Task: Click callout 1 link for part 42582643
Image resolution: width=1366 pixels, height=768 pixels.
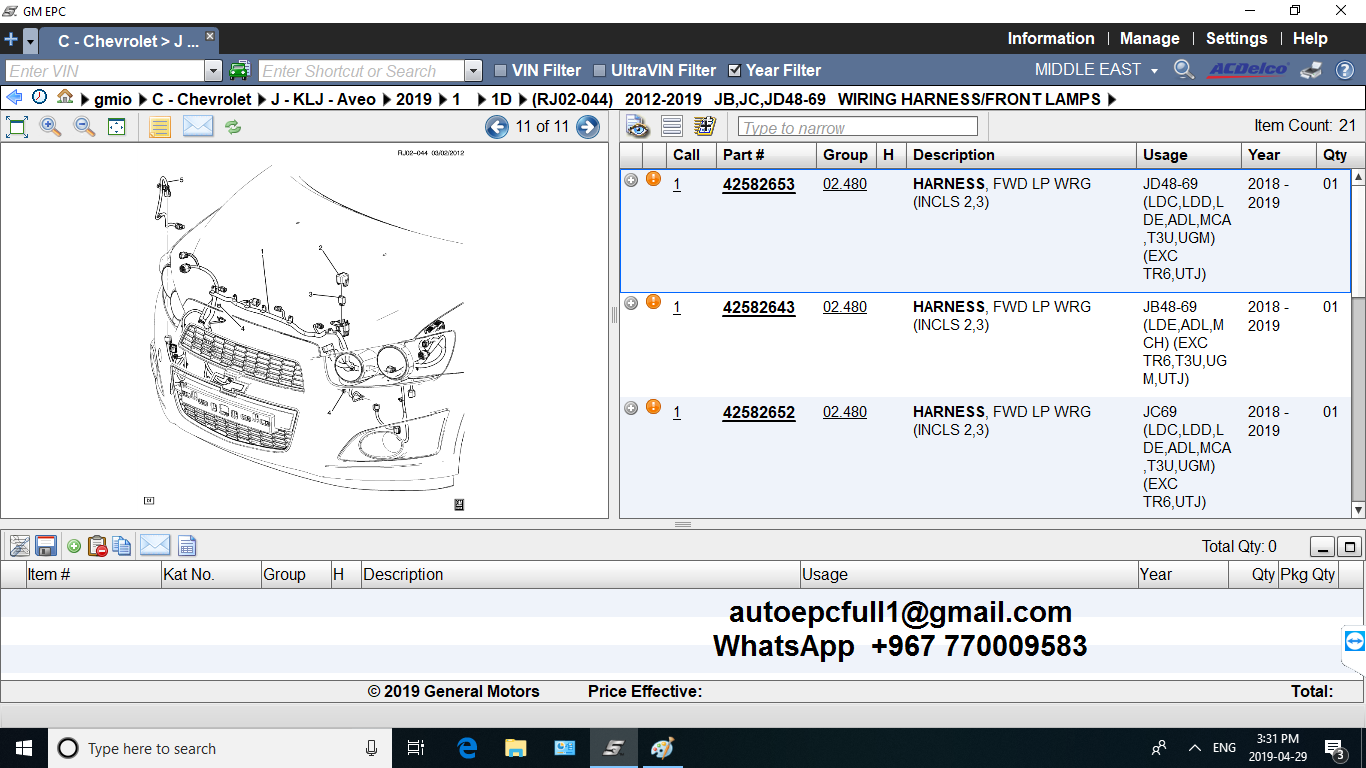Action: point(677,307)
